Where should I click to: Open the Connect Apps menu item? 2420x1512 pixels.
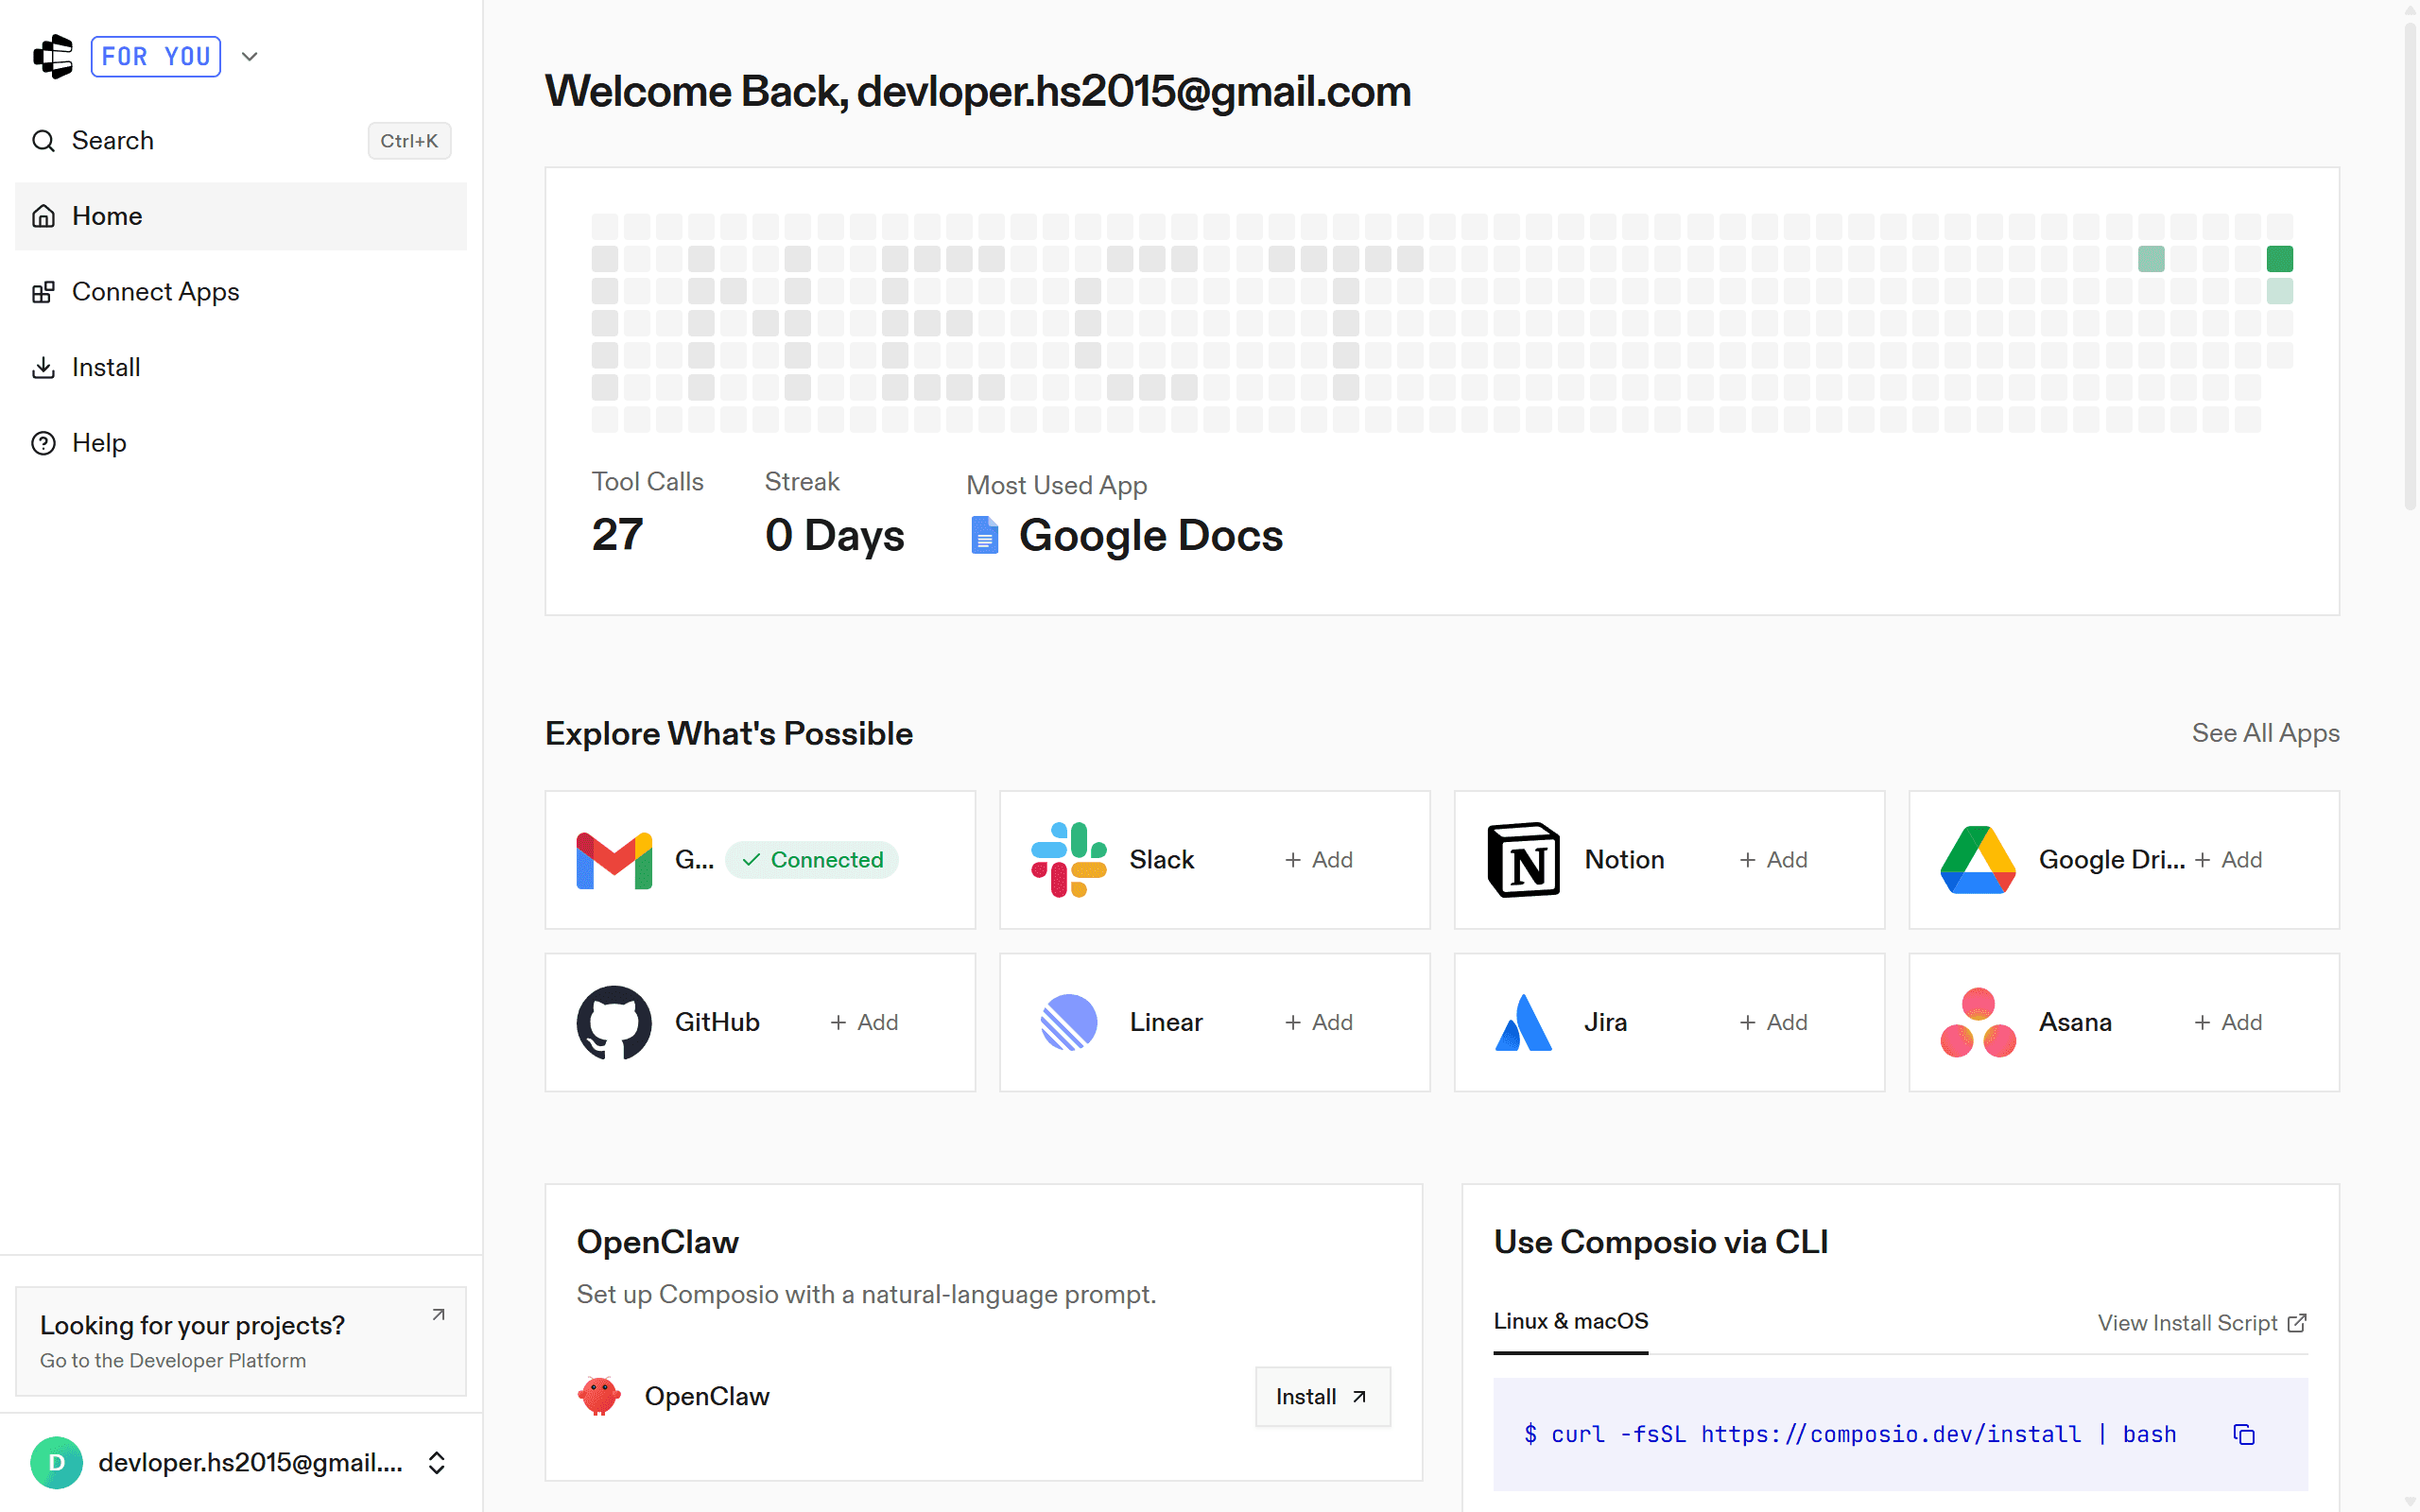click(x=155, y=292)
